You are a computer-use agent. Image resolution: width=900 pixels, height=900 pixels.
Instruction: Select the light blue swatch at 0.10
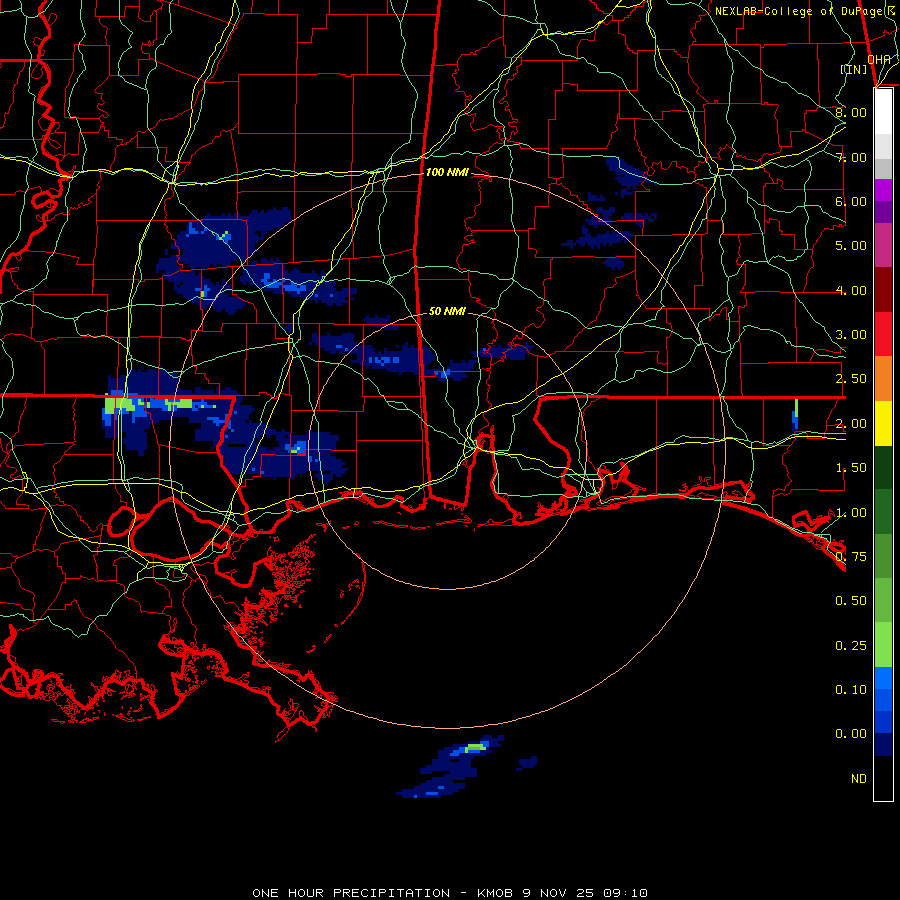(x=883, y=678)
